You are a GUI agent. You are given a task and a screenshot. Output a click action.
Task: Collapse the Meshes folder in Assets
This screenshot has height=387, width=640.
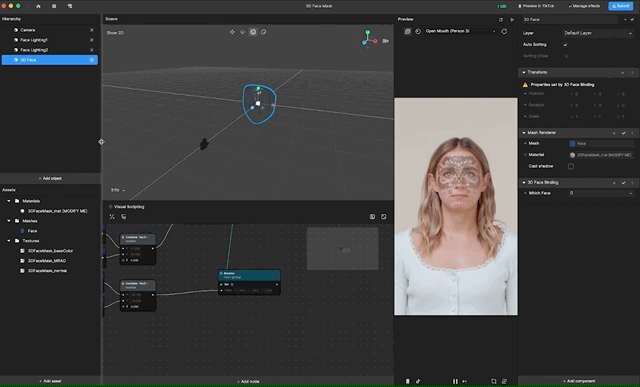9,221
